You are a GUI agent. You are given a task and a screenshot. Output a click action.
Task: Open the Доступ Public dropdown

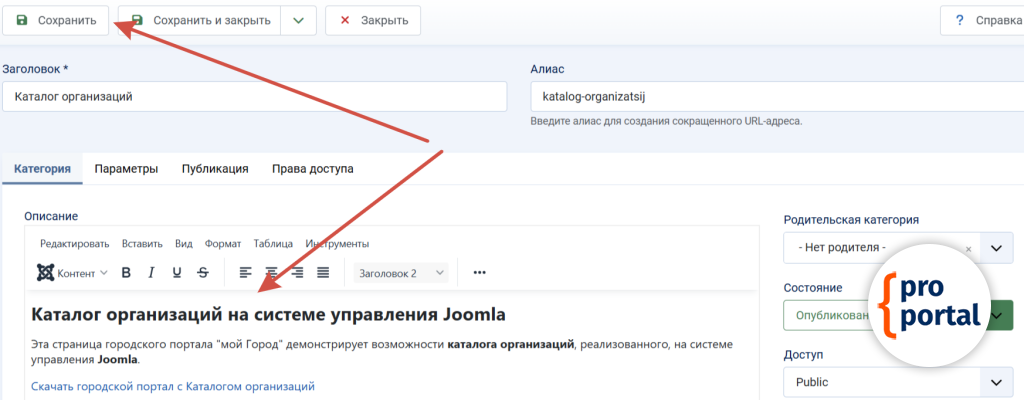897,382
